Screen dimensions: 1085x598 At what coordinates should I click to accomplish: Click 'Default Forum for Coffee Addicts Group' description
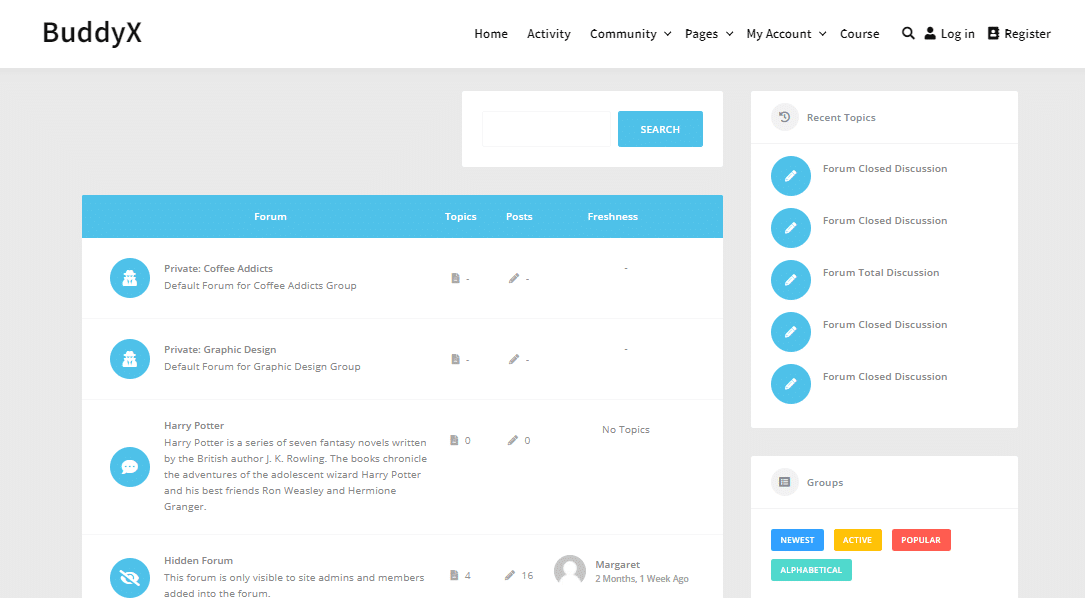click(260, 286)
